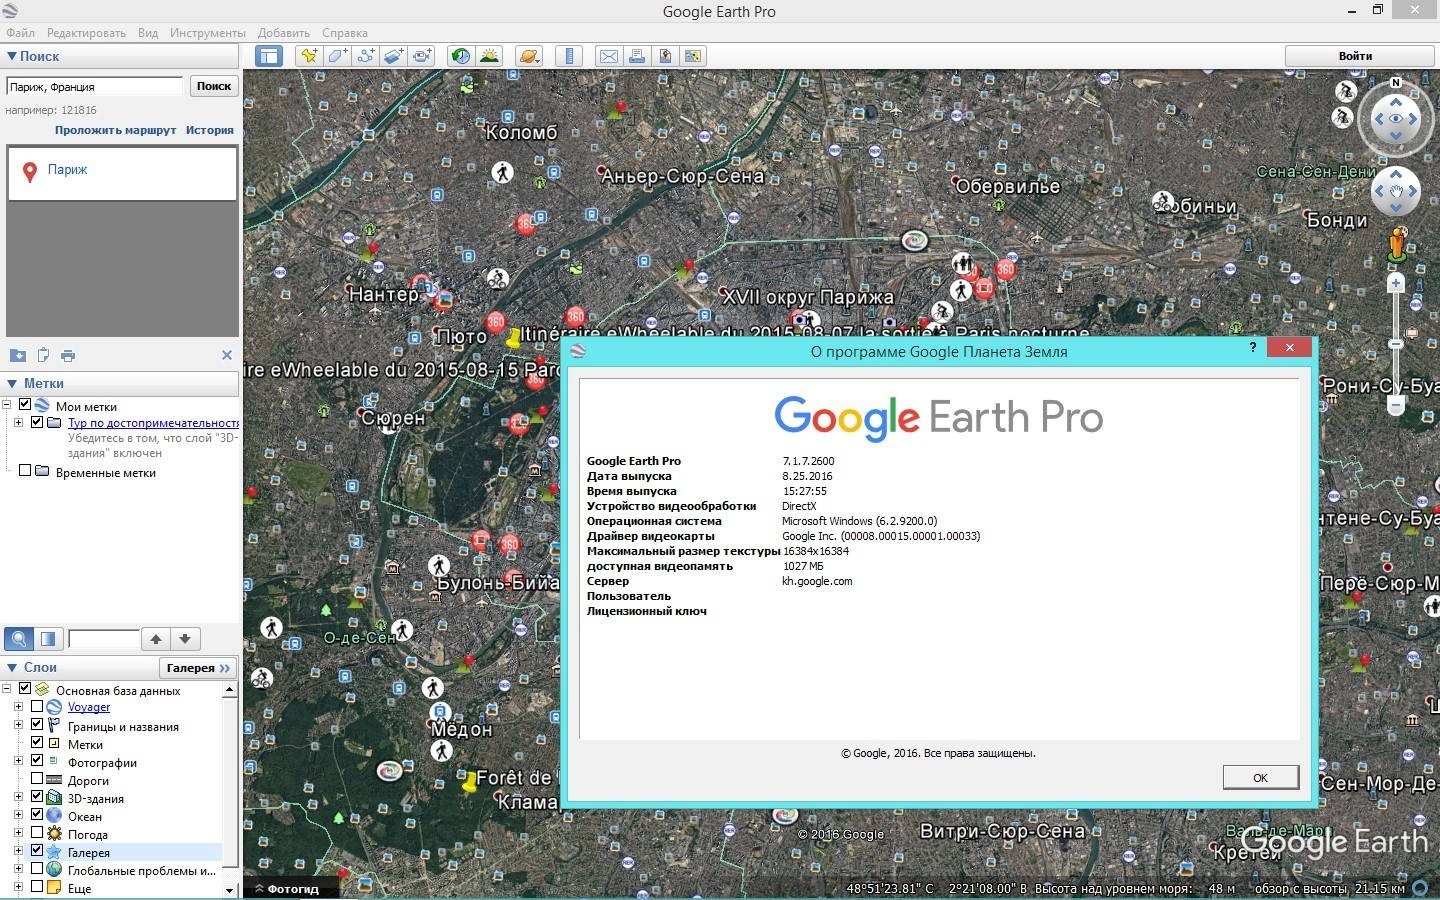This screenshot has width=1440, height=900.
Task: Add a placemark with the yellow pushpin tool
Action: [x=309, y=56]
